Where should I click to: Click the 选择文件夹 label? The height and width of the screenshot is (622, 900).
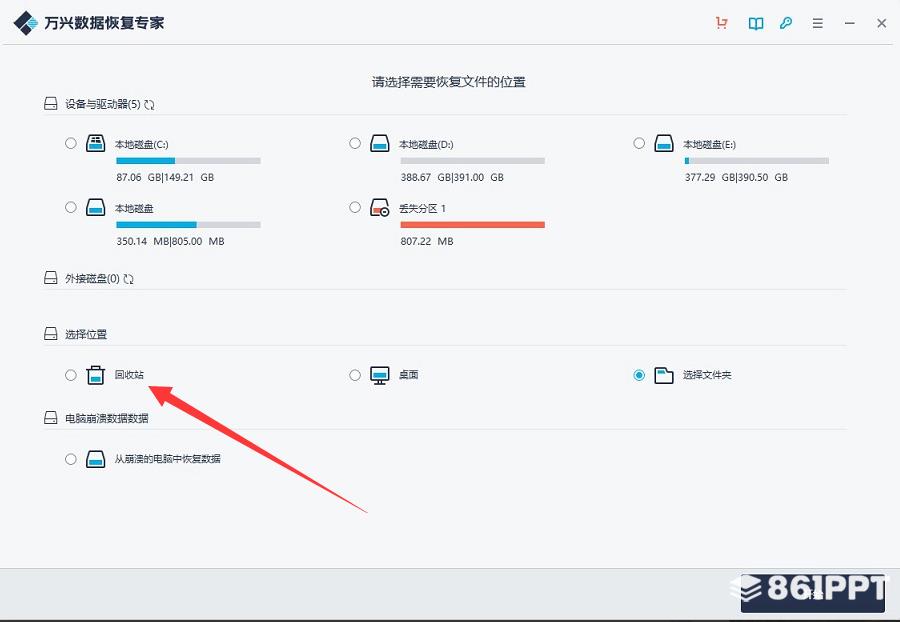707,375
